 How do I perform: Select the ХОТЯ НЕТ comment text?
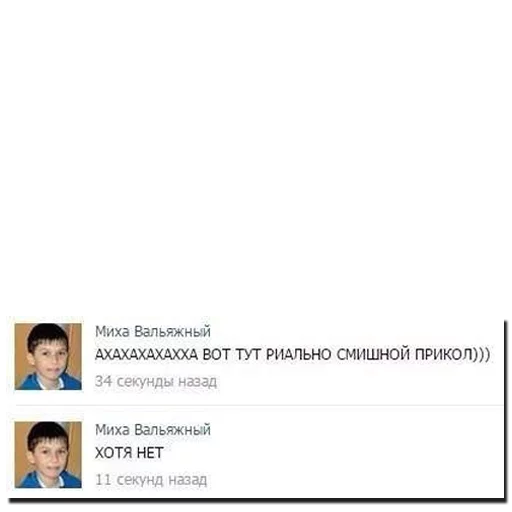point(129,453)
